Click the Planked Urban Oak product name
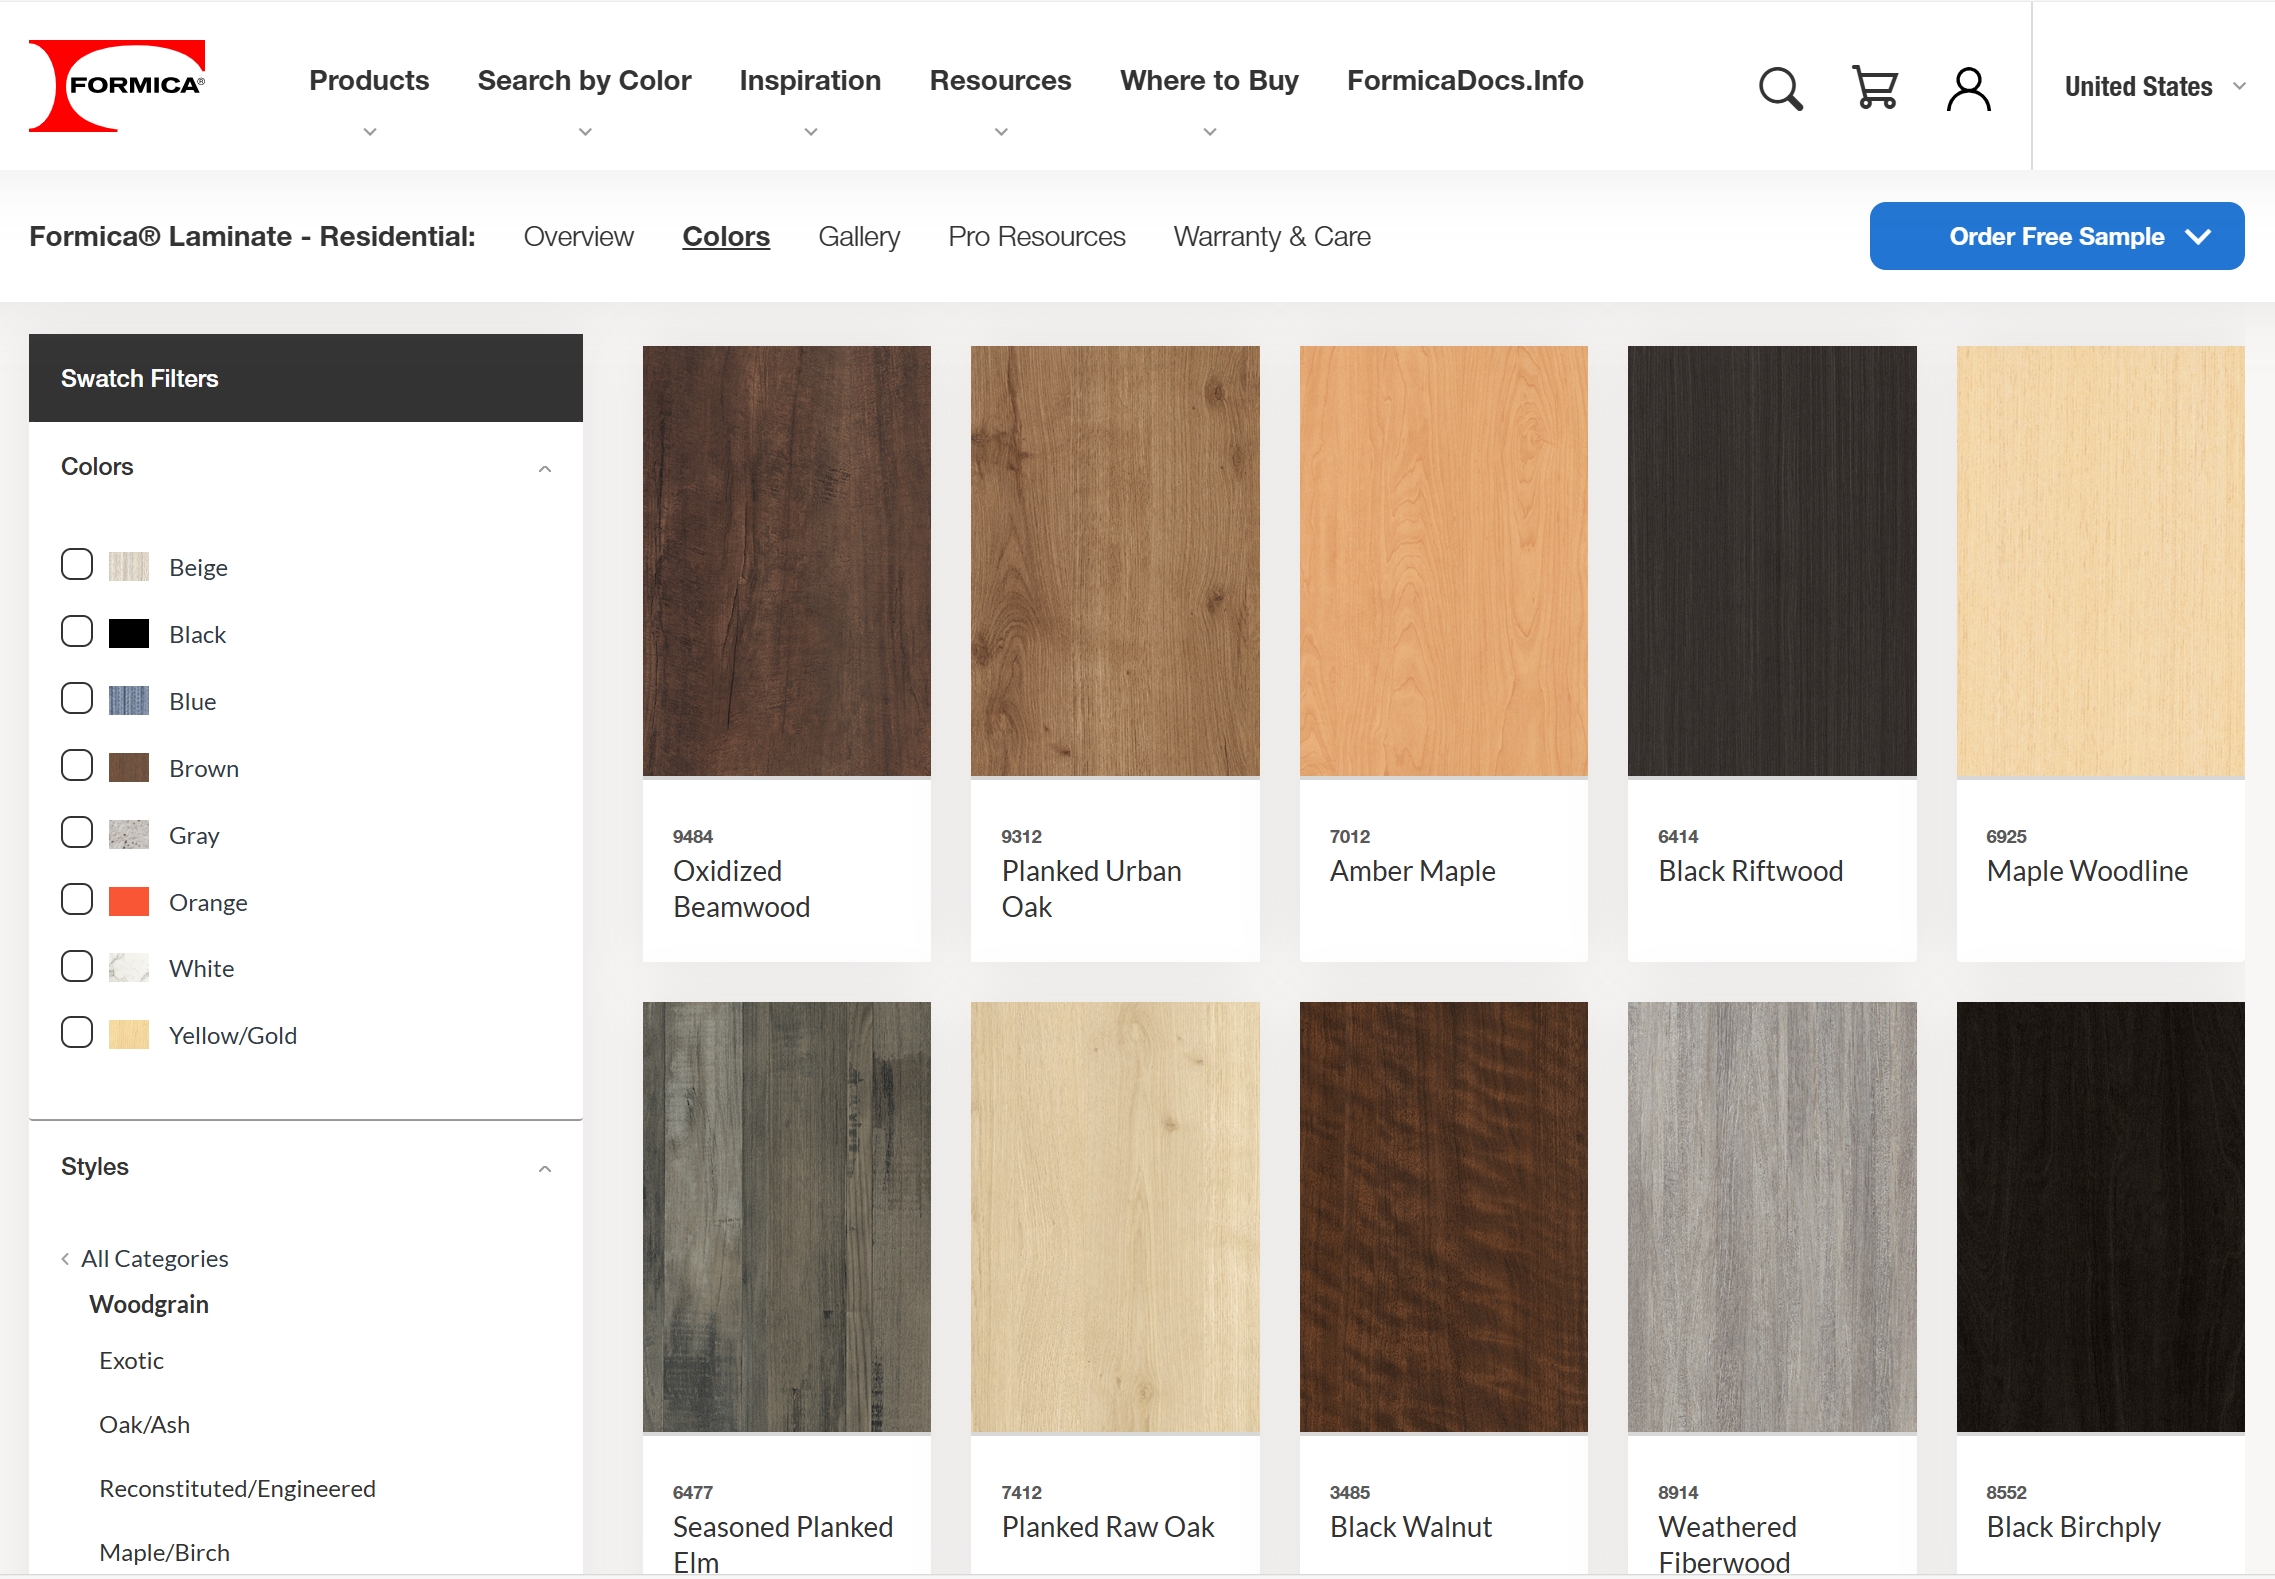The width and height of the screenshot is (2275, 1579). coord(1091,889)
